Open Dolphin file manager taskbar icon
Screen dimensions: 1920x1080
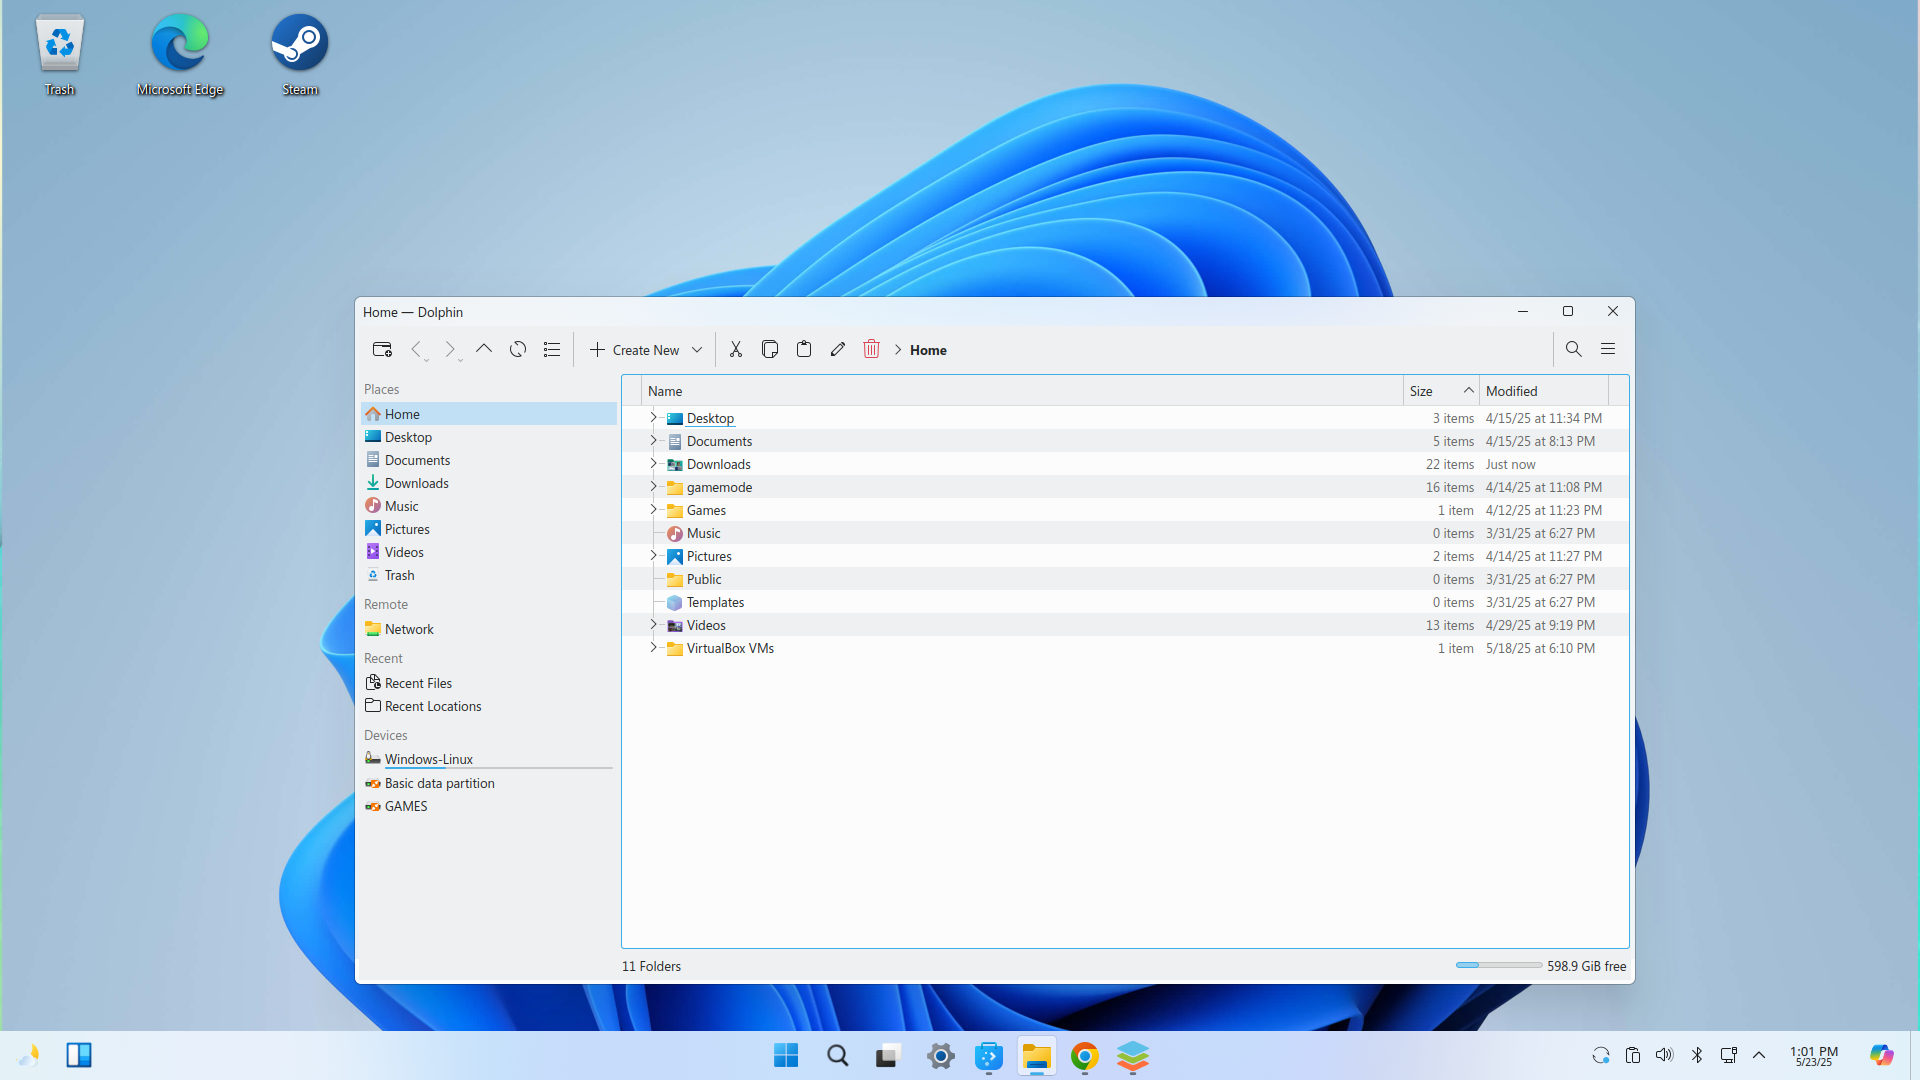point(1036,1056)
